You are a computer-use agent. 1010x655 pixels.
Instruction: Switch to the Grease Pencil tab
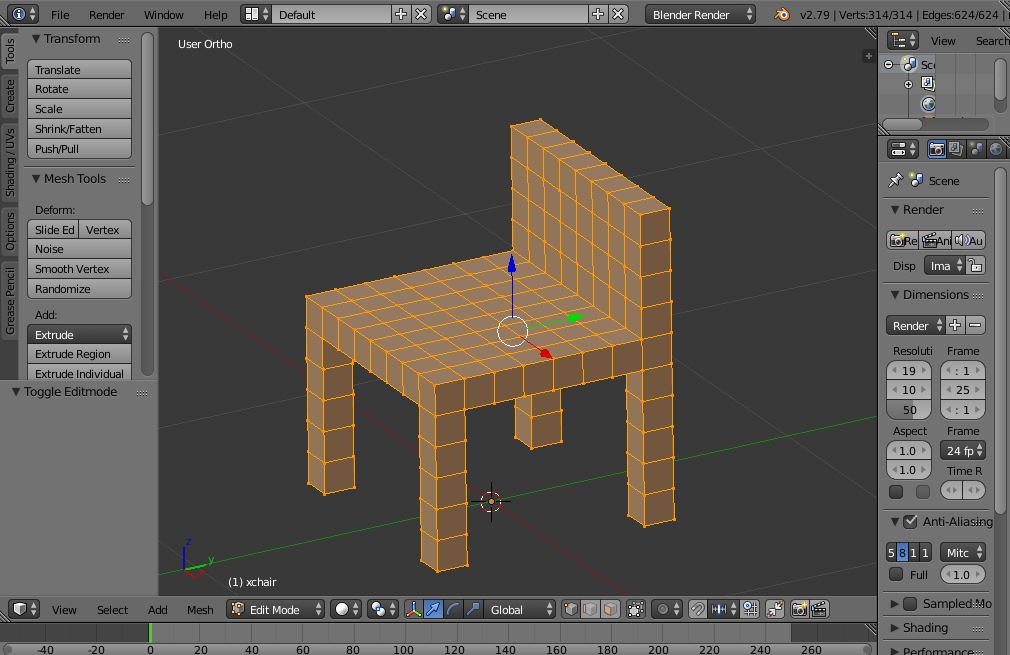coord(10,301)
